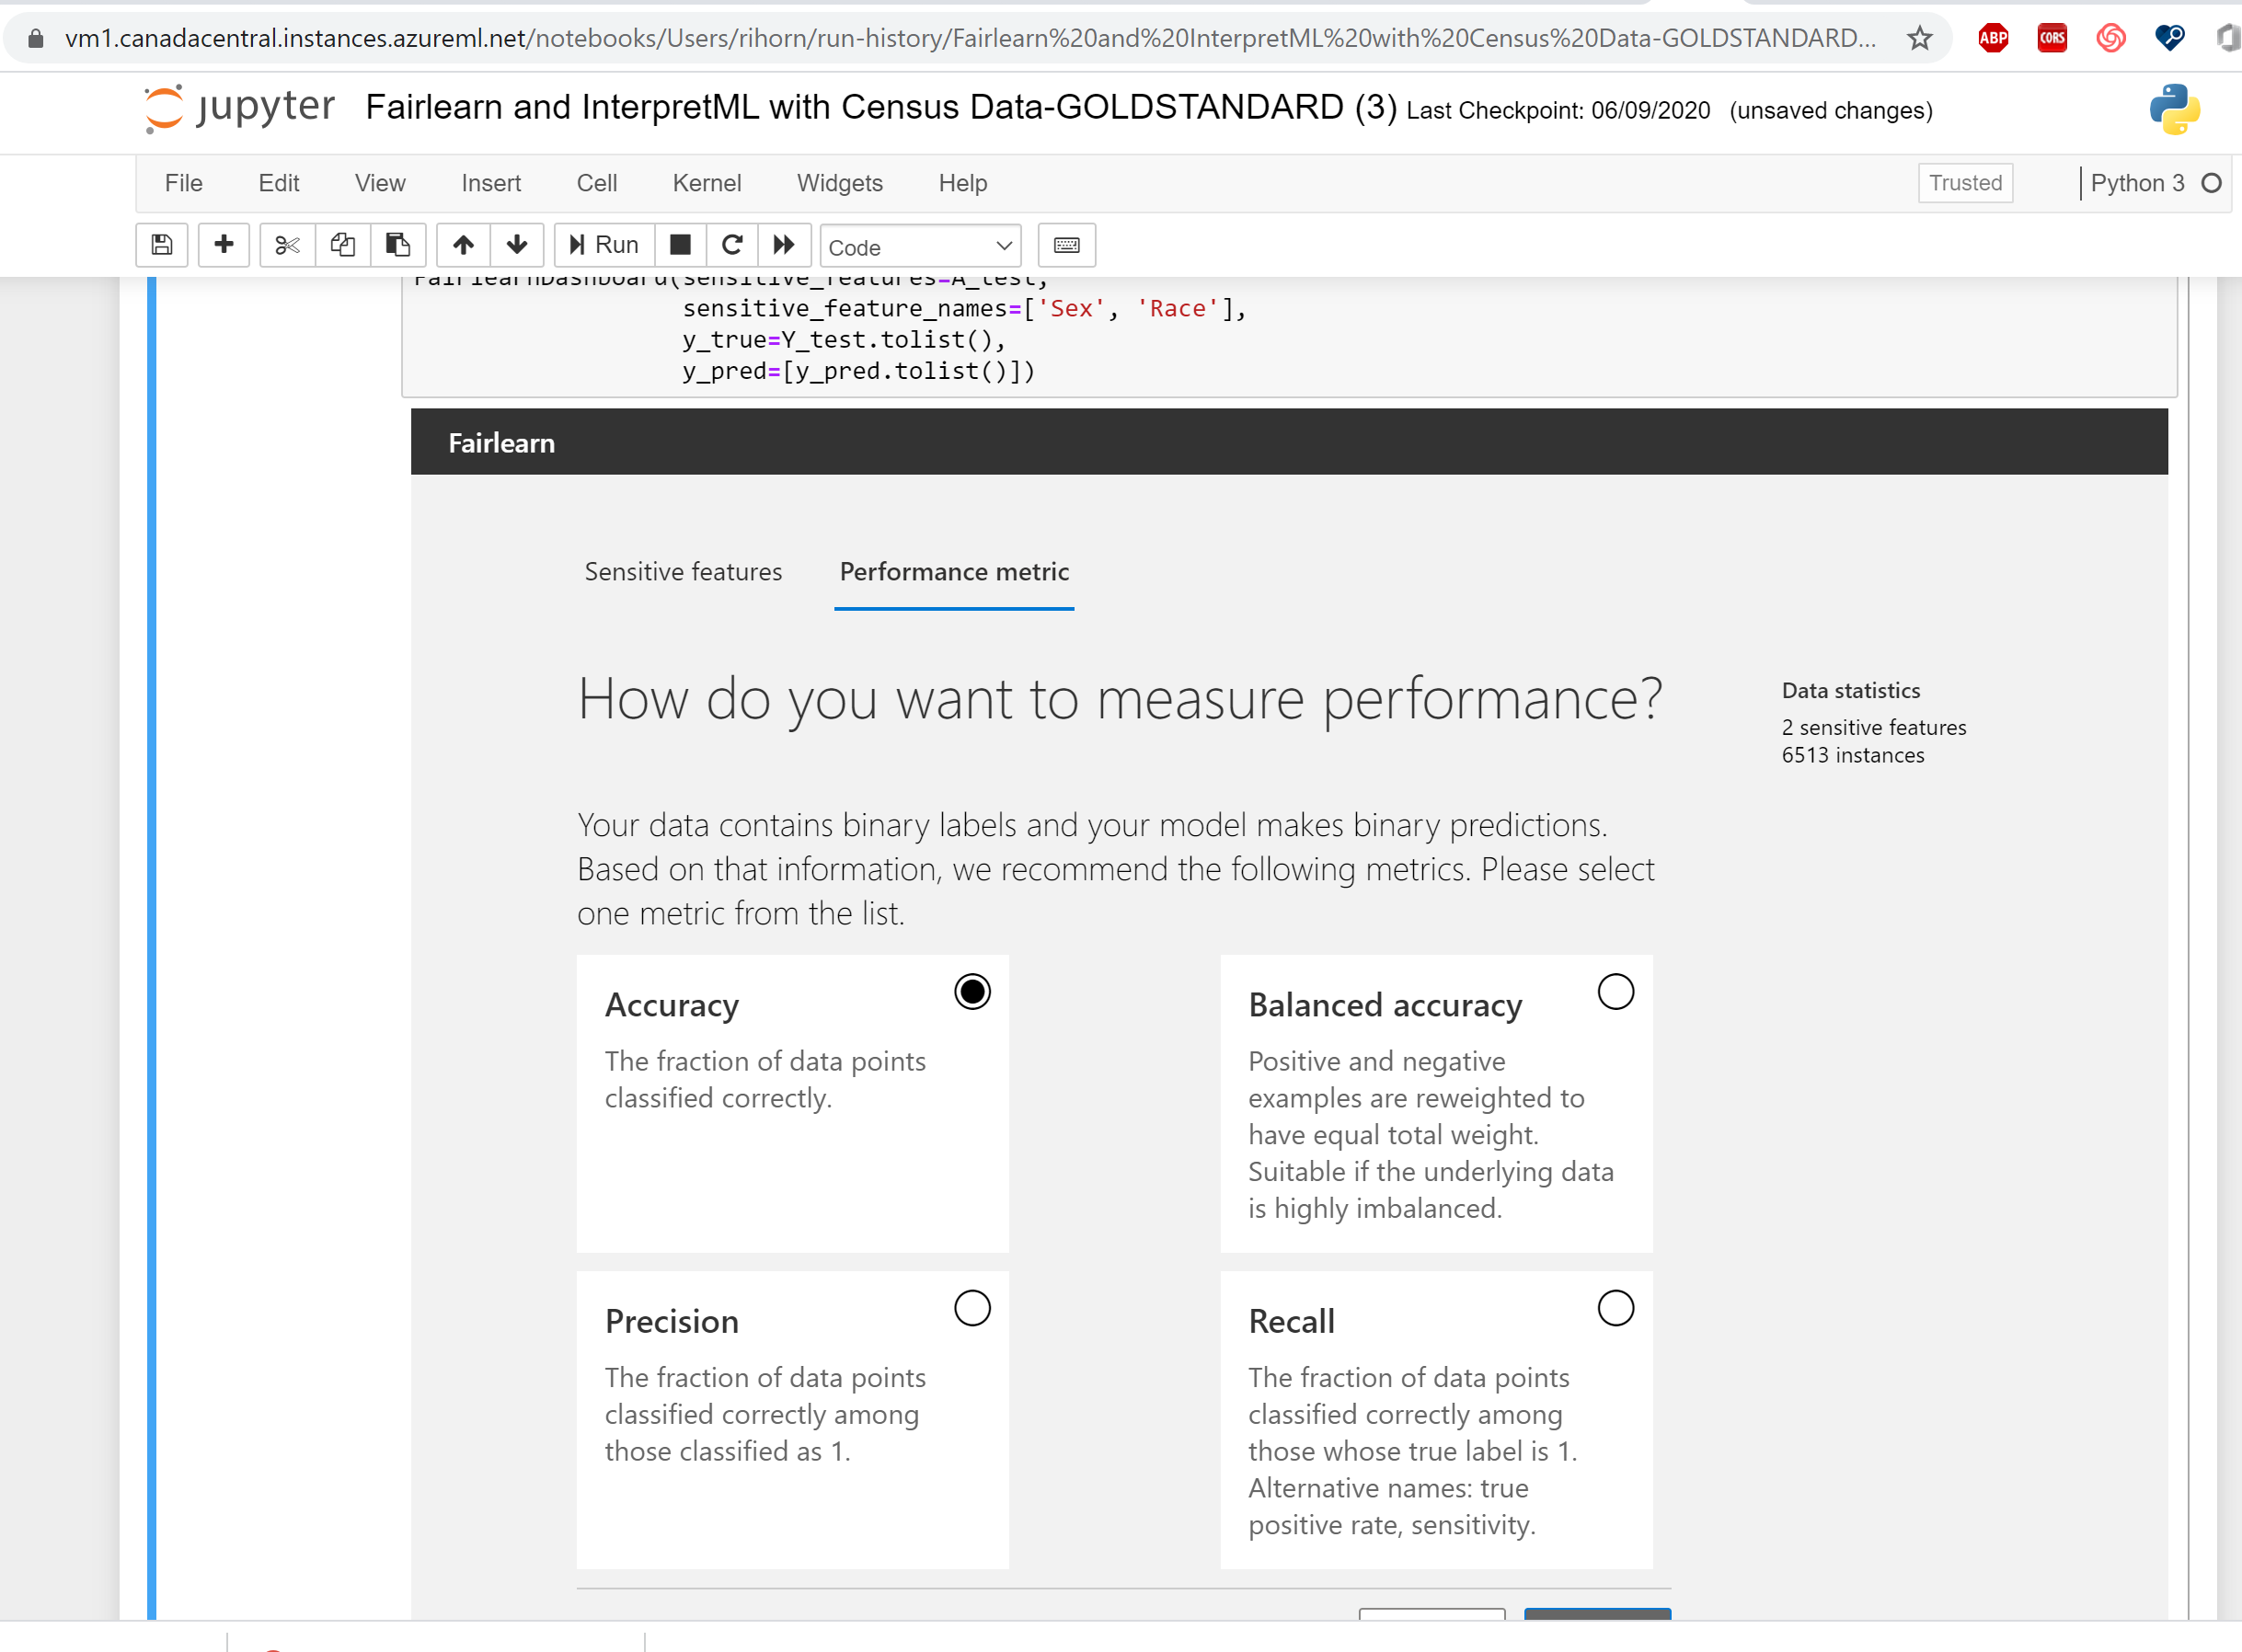The image size is (2242, 1652).
Task: Insert a new cell below with plus icon
Action: click(223, 245)
